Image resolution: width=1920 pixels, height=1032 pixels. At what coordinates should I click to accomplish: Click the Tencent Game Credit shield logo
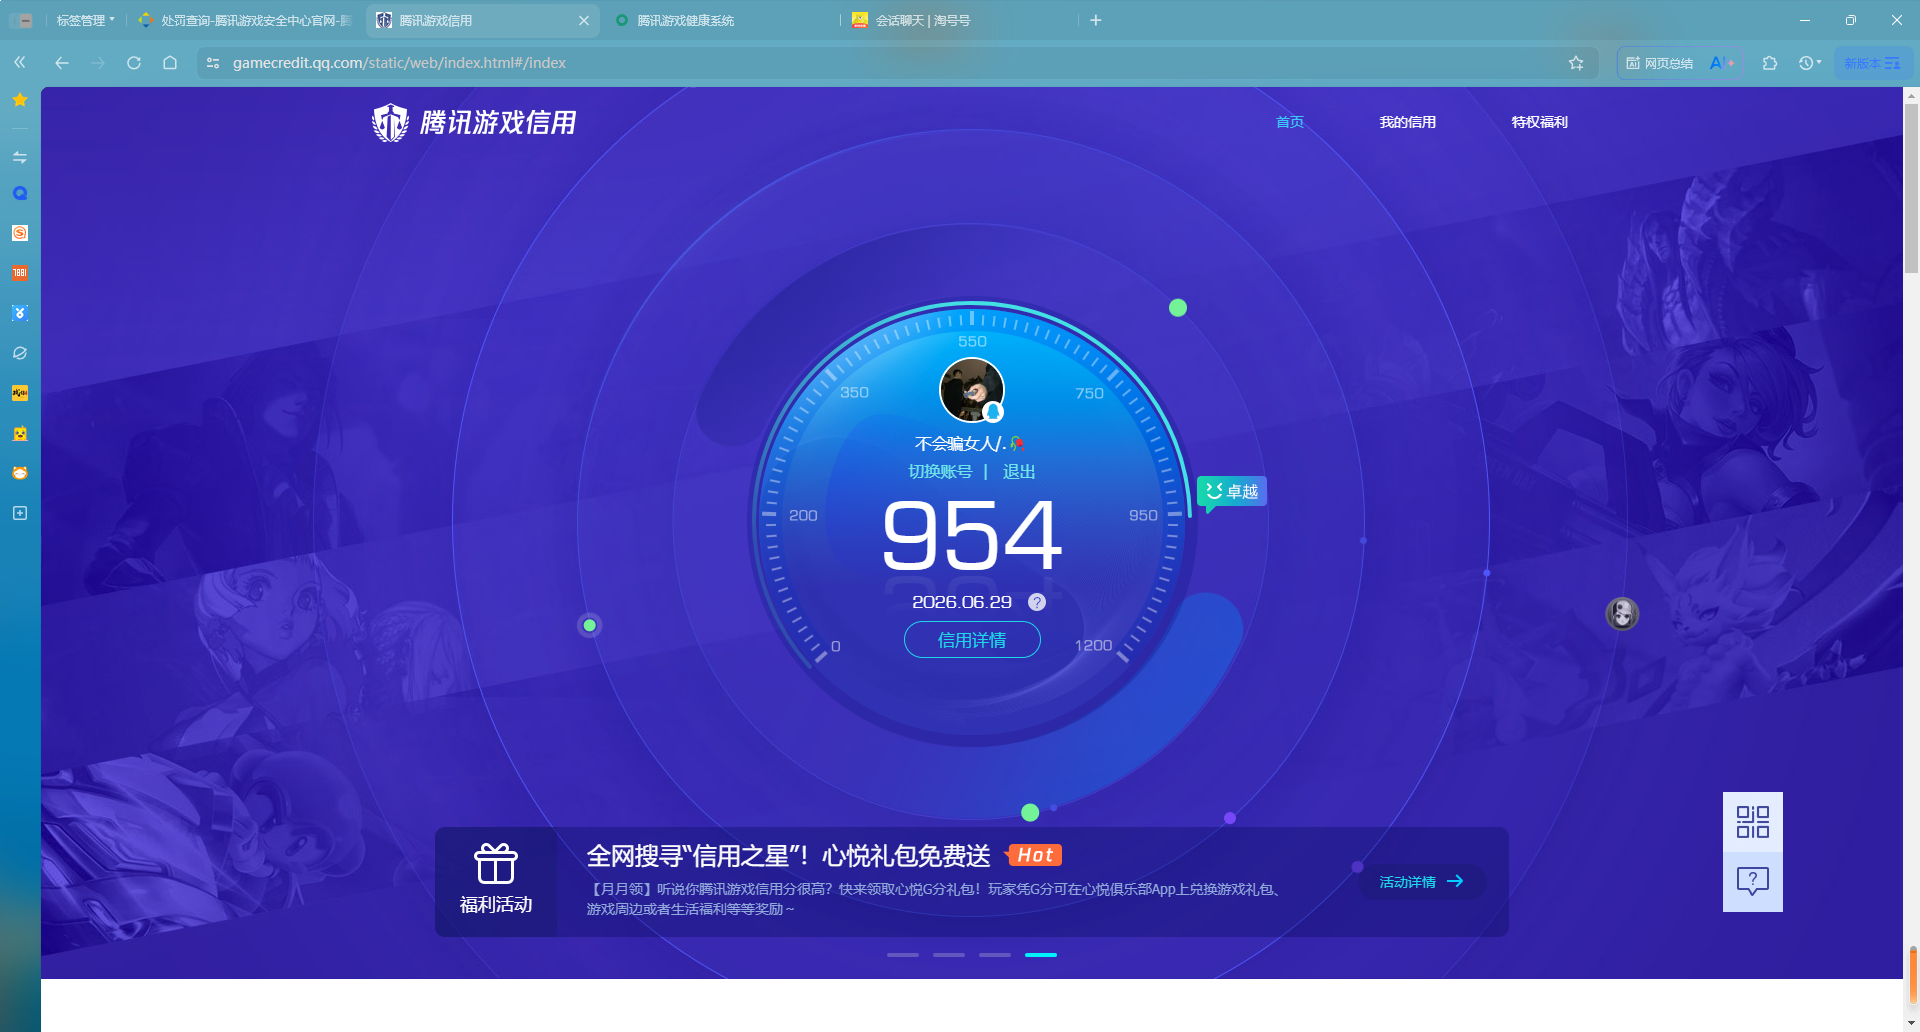click(x=390, y=123)
